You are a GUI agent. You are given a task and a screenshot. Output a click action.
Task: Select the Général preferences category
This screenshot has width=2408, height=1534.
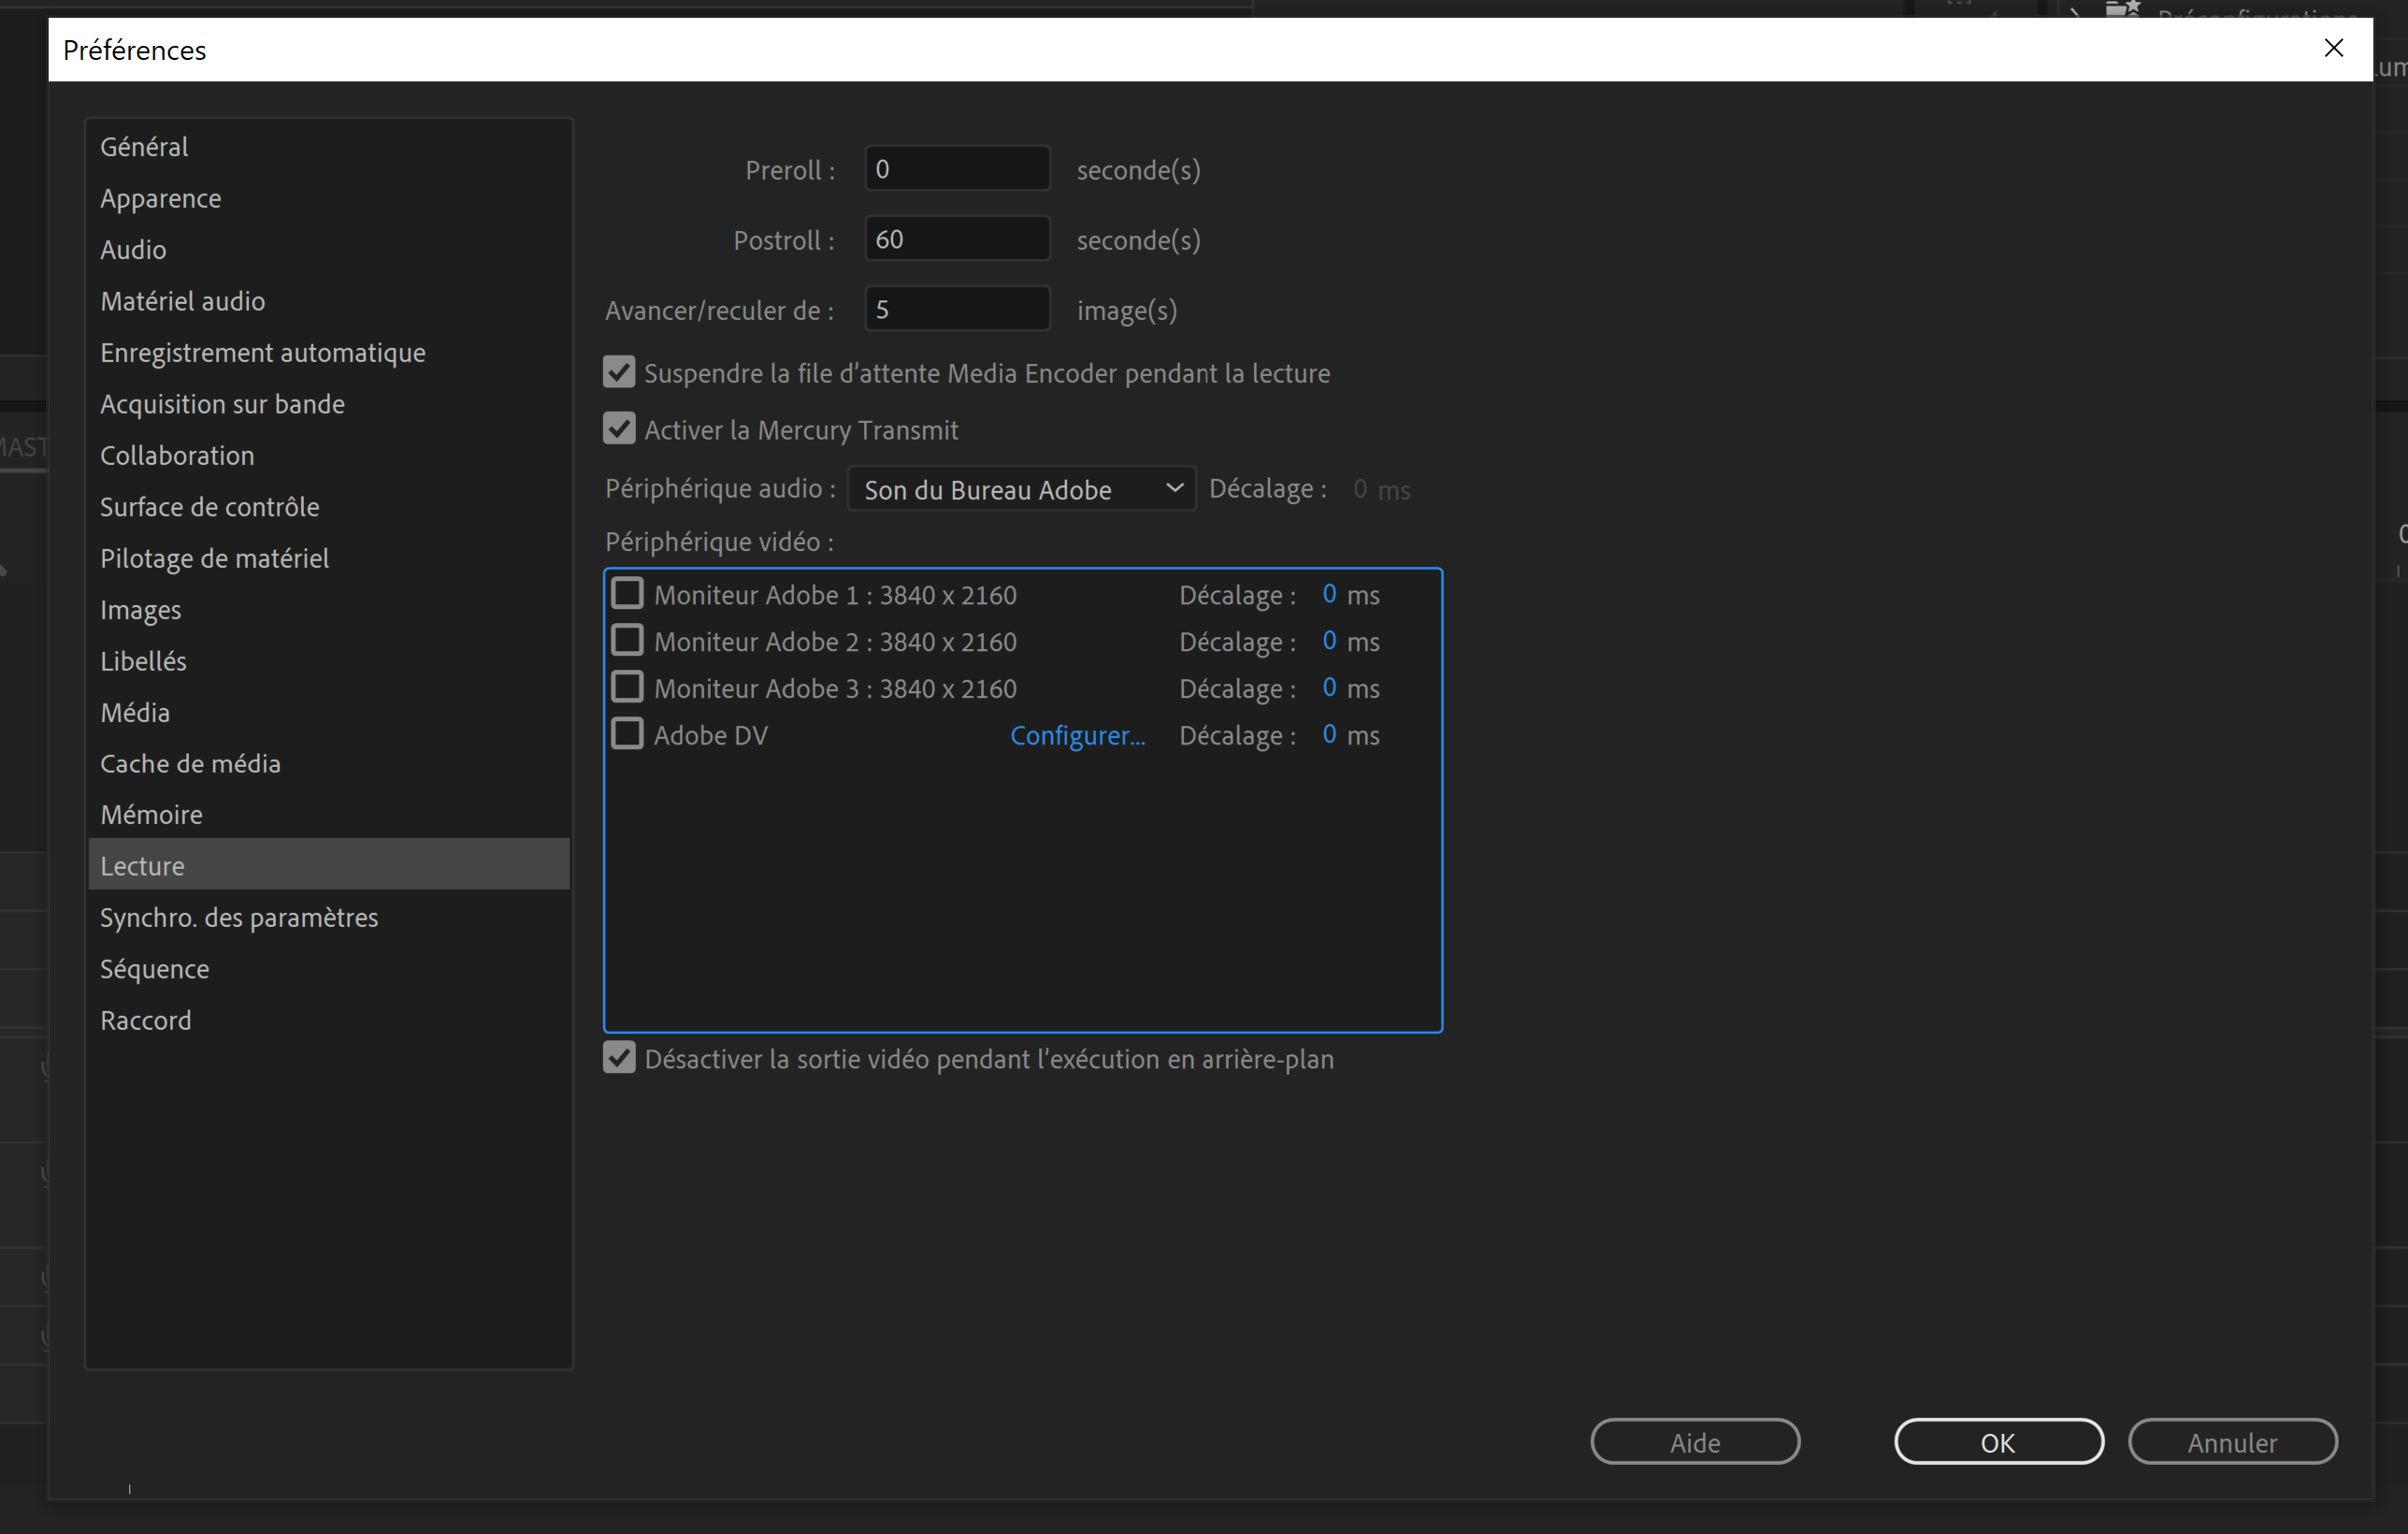click(144, 147)
